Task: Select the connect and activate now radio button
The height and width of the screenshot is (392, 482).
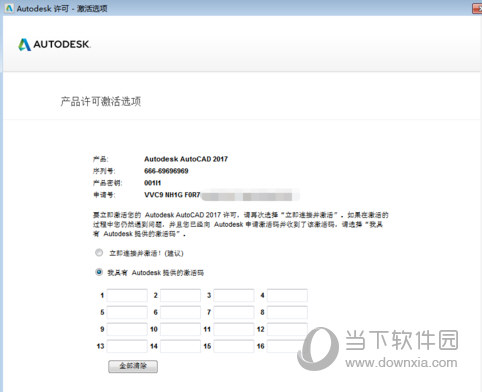Action: coord(99,253)
